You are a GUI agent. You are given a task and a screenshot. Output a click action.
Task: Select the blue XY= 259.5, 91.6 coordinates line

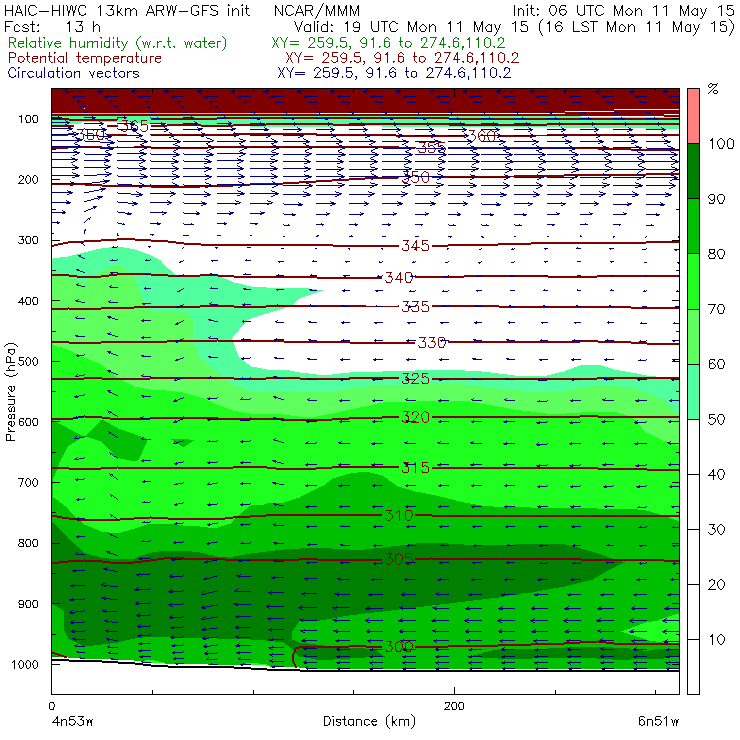pos(394,73)
